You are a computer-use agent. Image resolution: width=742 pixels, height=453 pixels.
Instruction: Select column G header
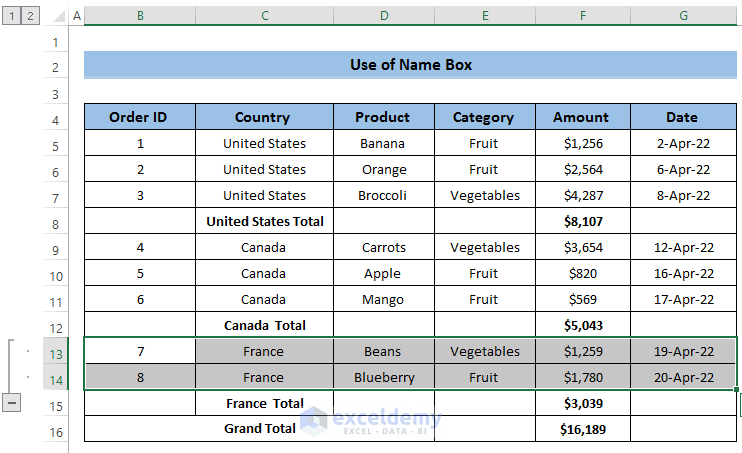click(x=683, y=16)
